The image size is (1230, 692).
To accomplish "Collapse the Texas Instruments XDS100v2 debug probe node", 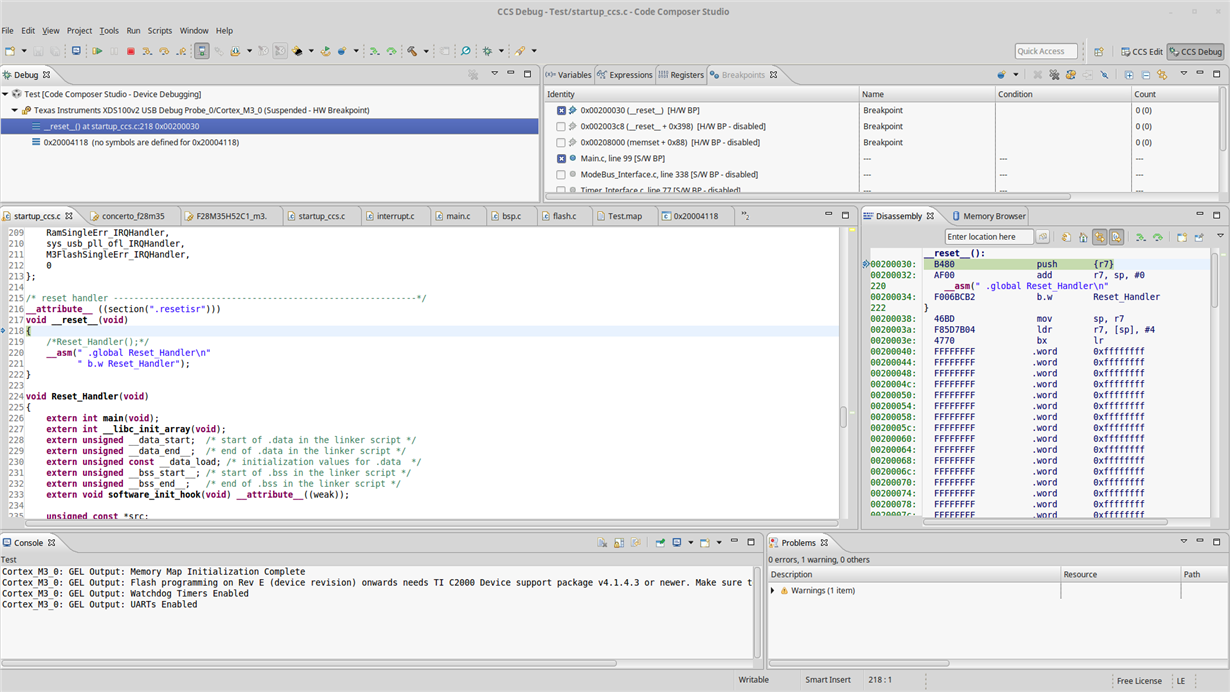I will tap(15, 110).
